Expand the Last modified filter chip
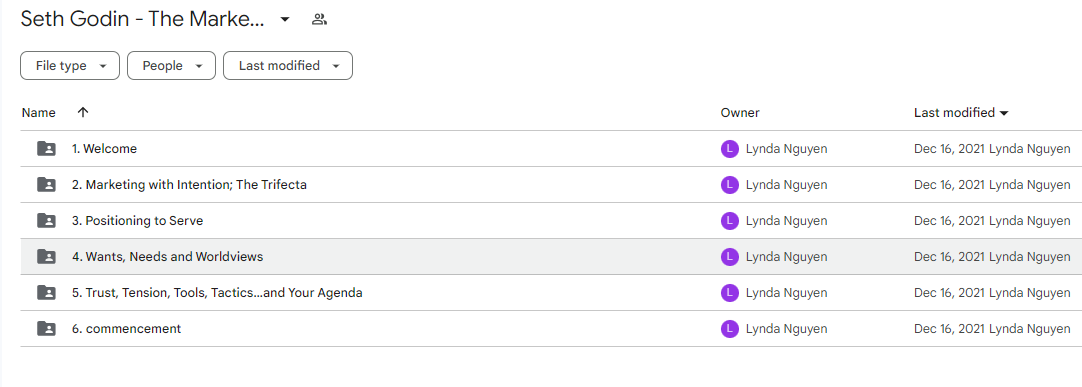 [288, 66]
